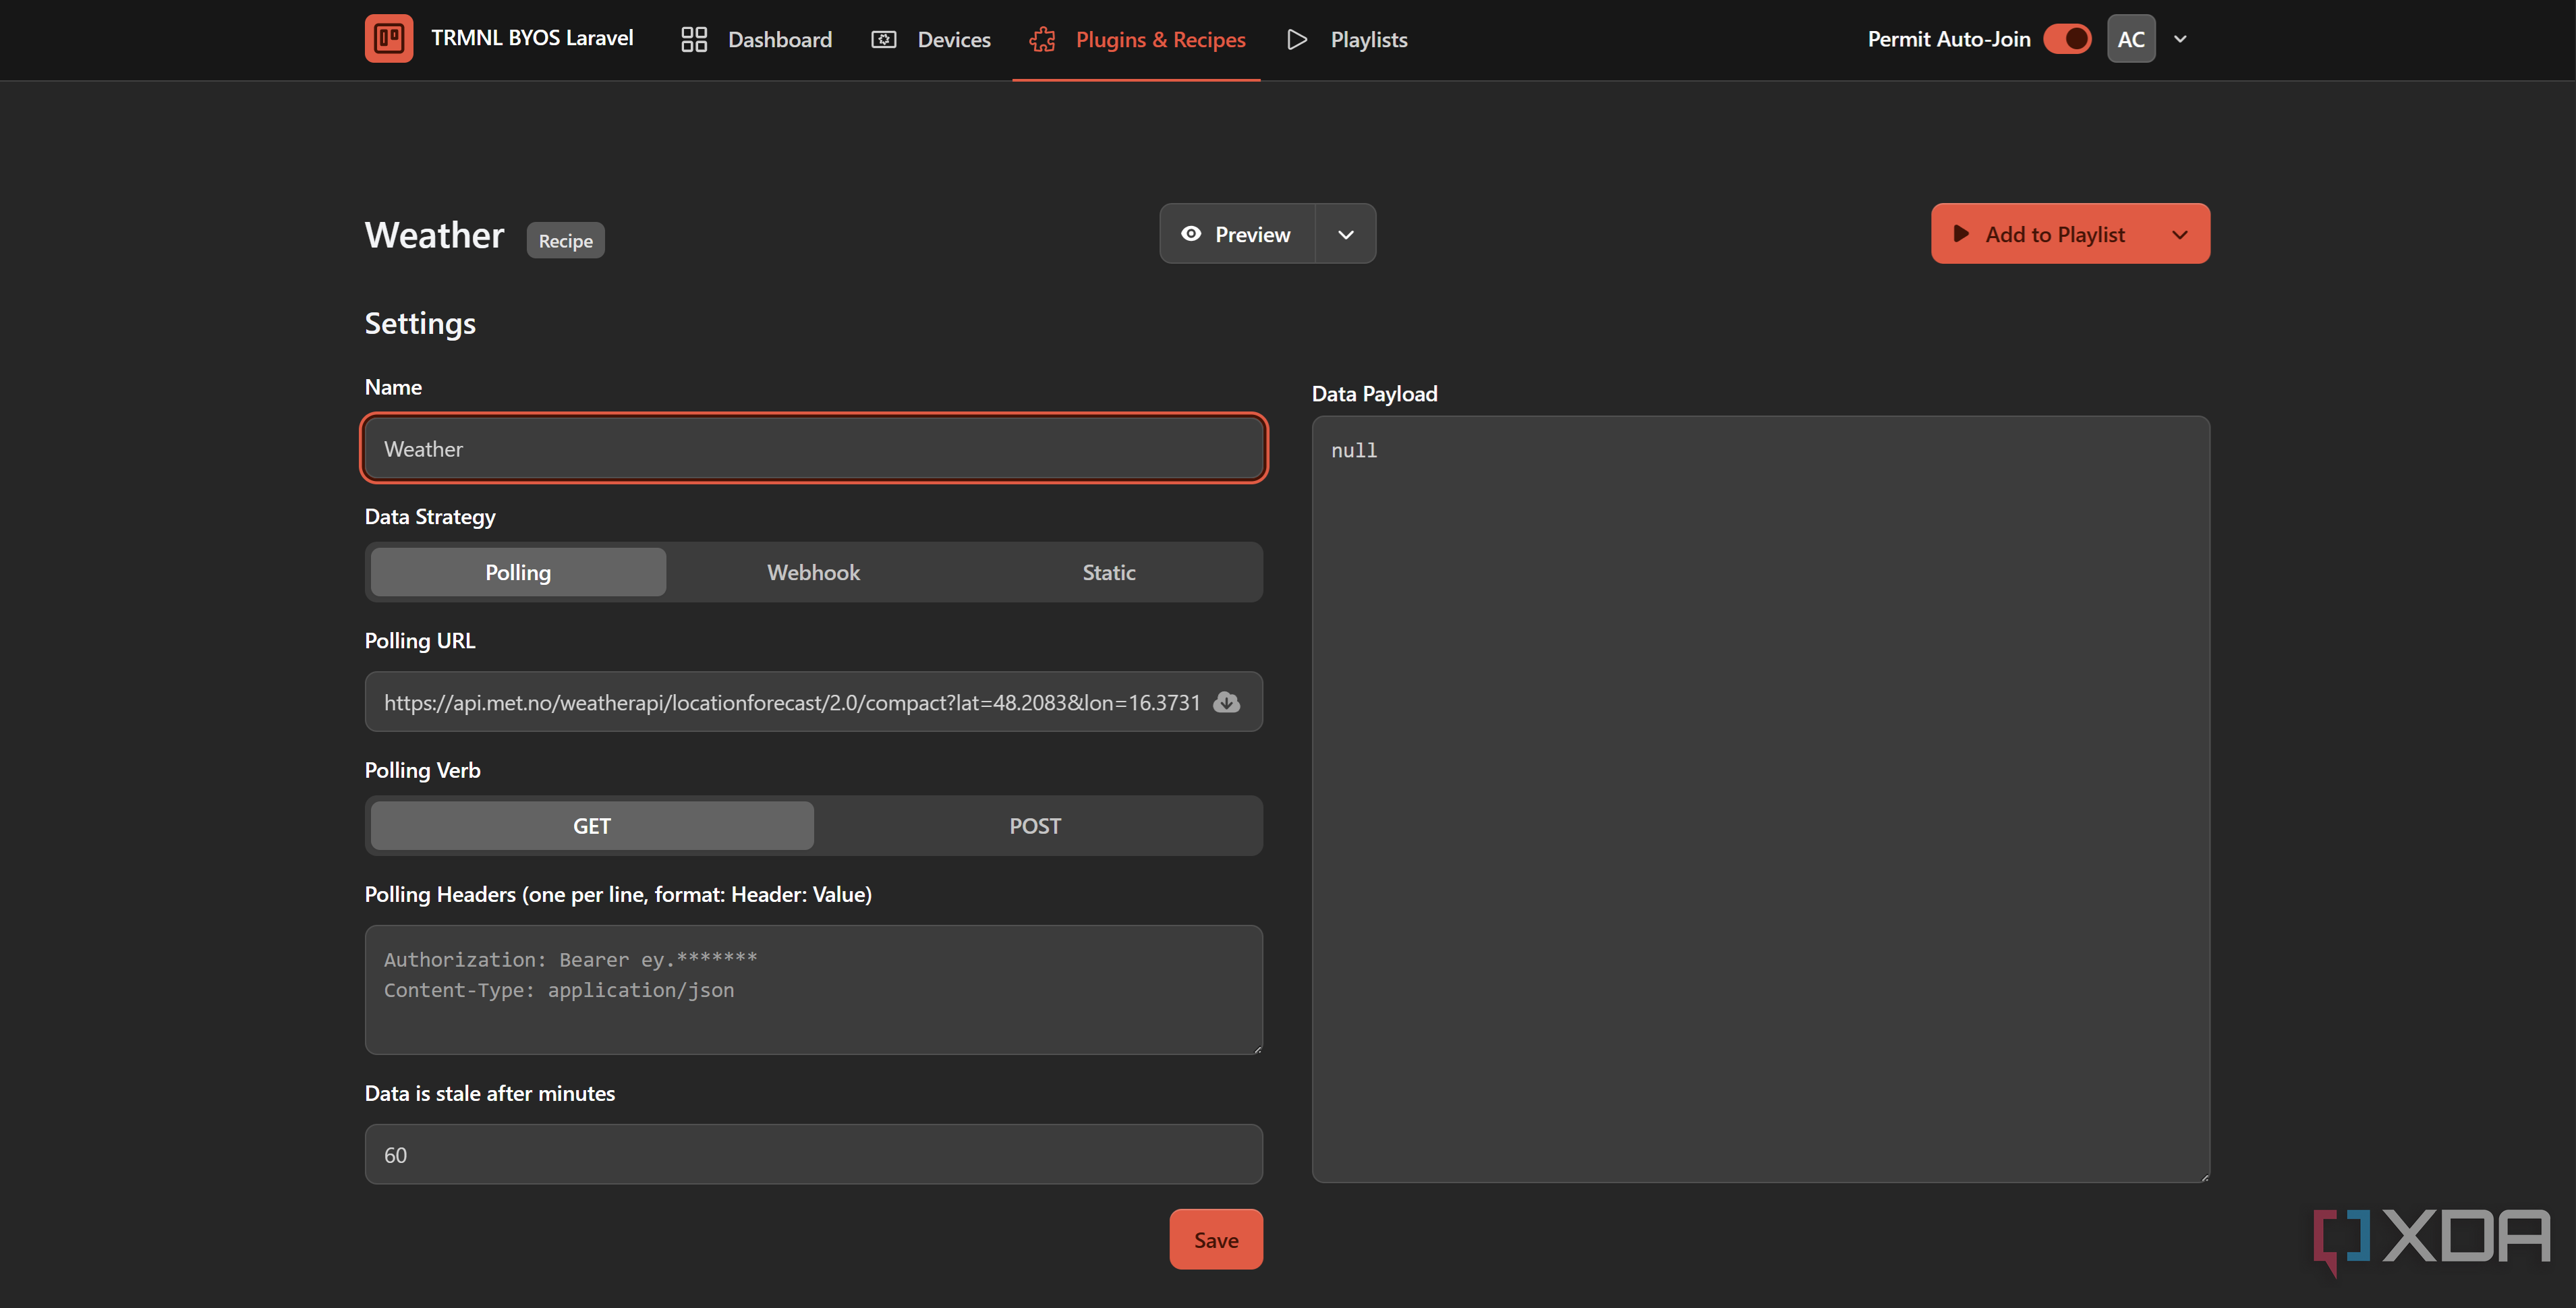Open the Dashboard tab
2576x1308 pixels.
click(x=756, y=39)
